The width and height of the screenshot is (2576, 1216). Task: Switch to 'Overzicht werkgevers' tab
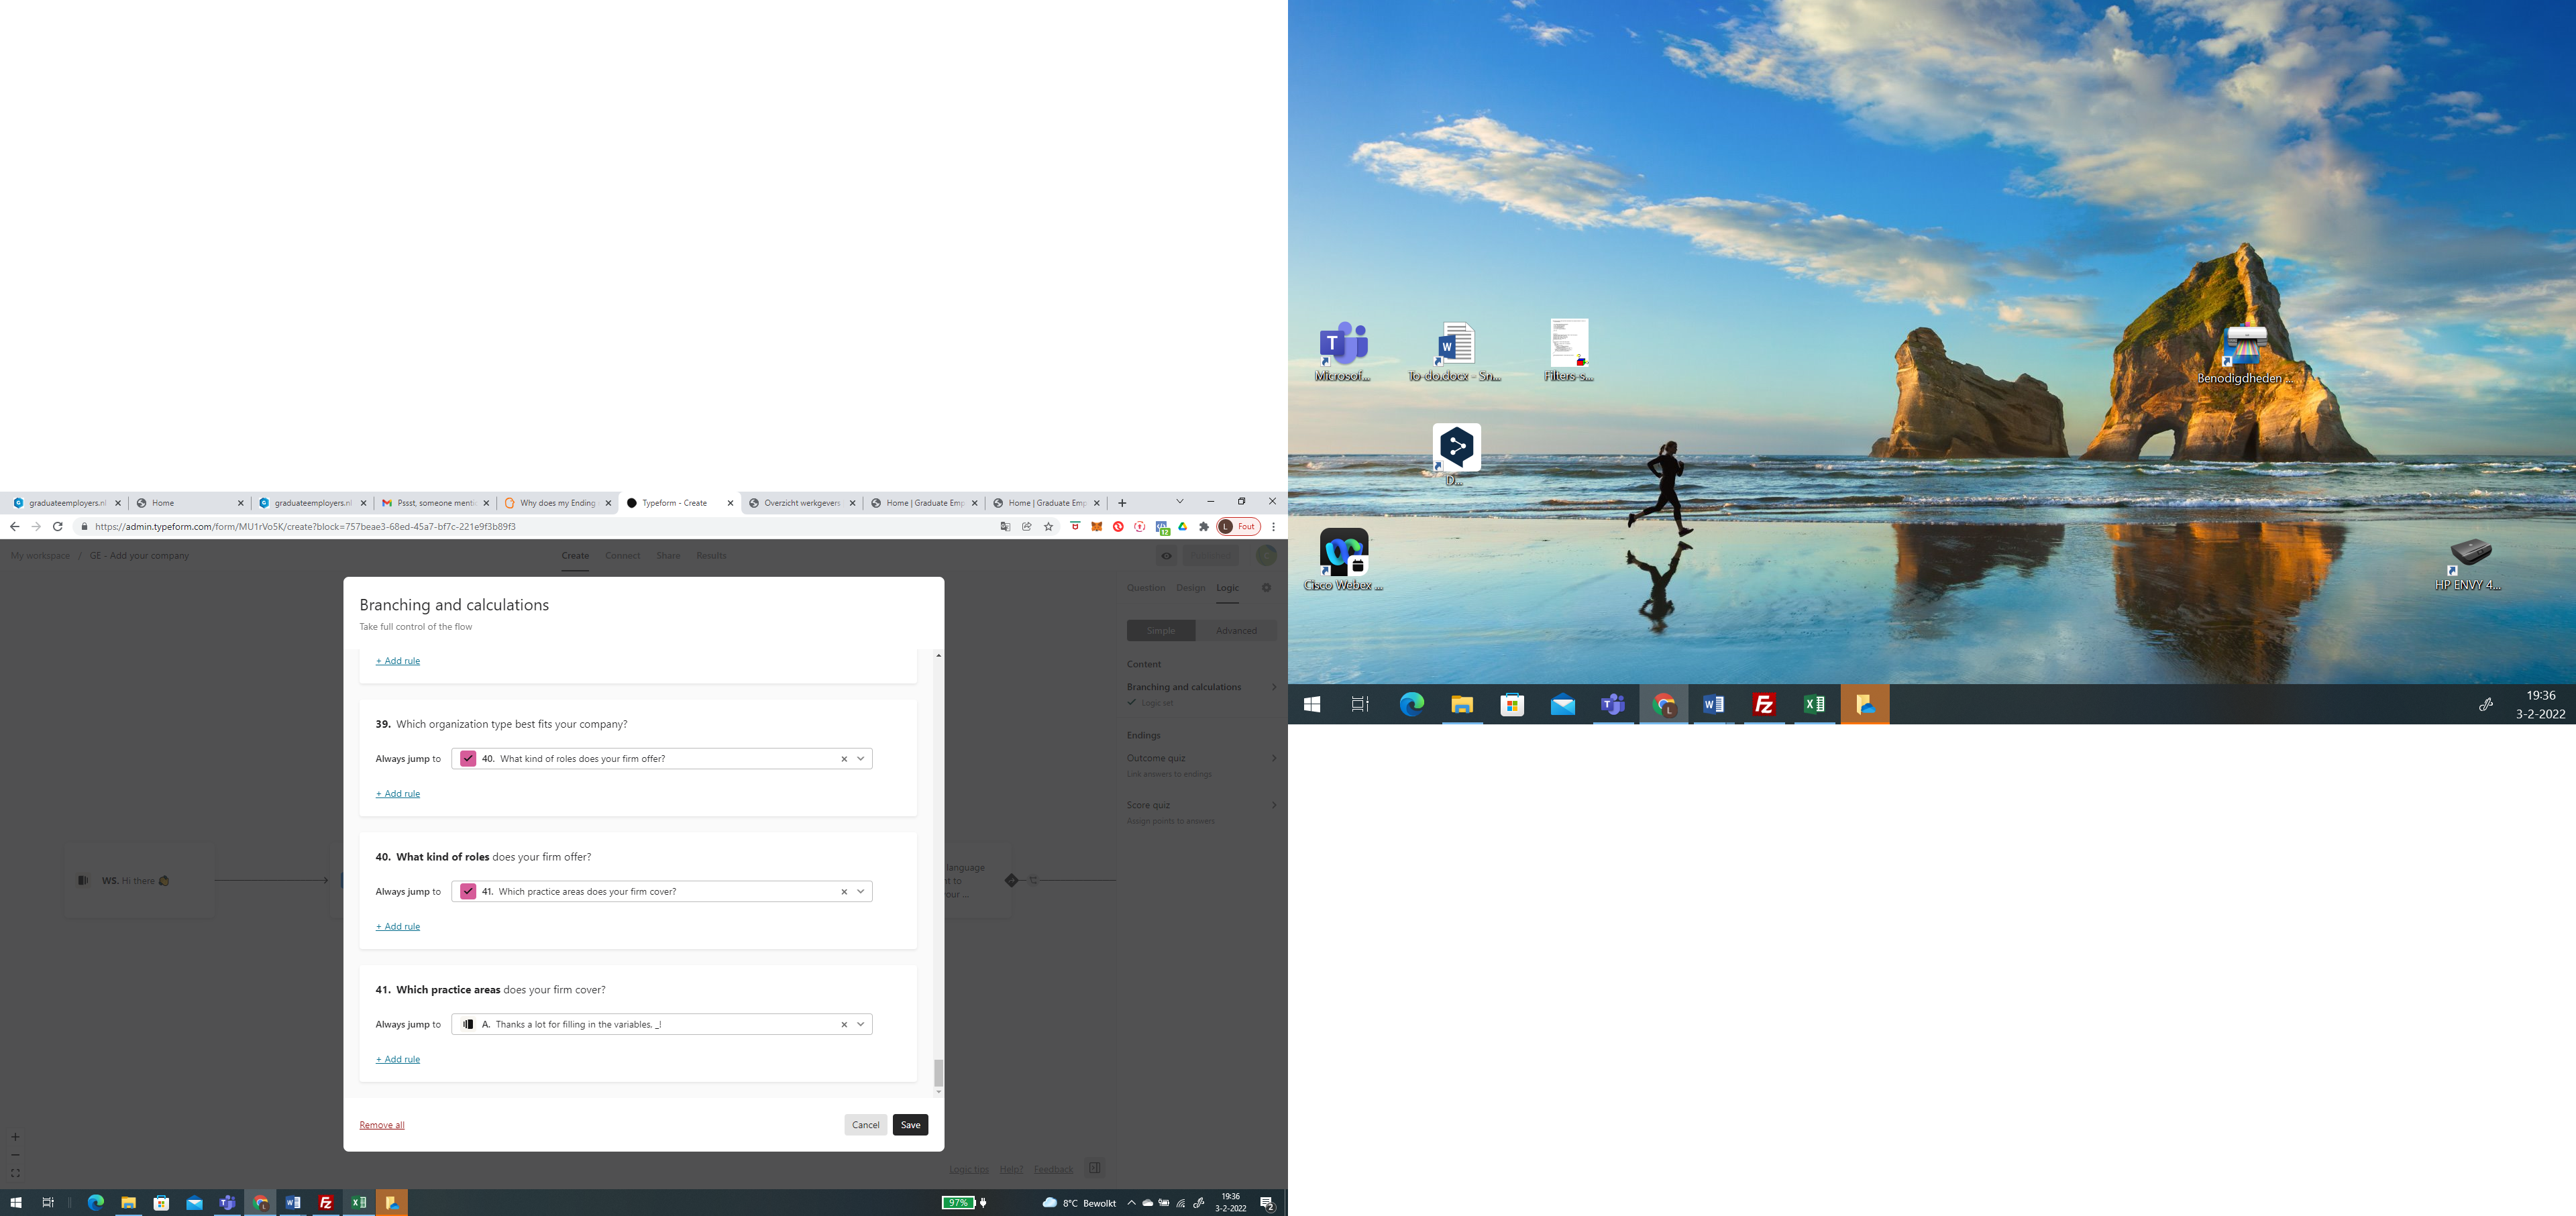point(802,503)
